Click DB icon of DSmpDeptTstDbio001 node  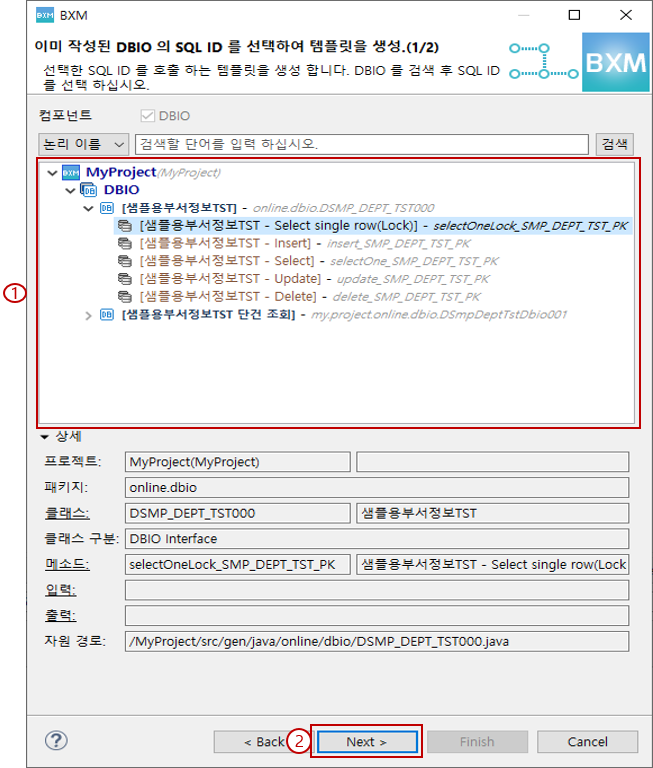click(x=107, y=314)
